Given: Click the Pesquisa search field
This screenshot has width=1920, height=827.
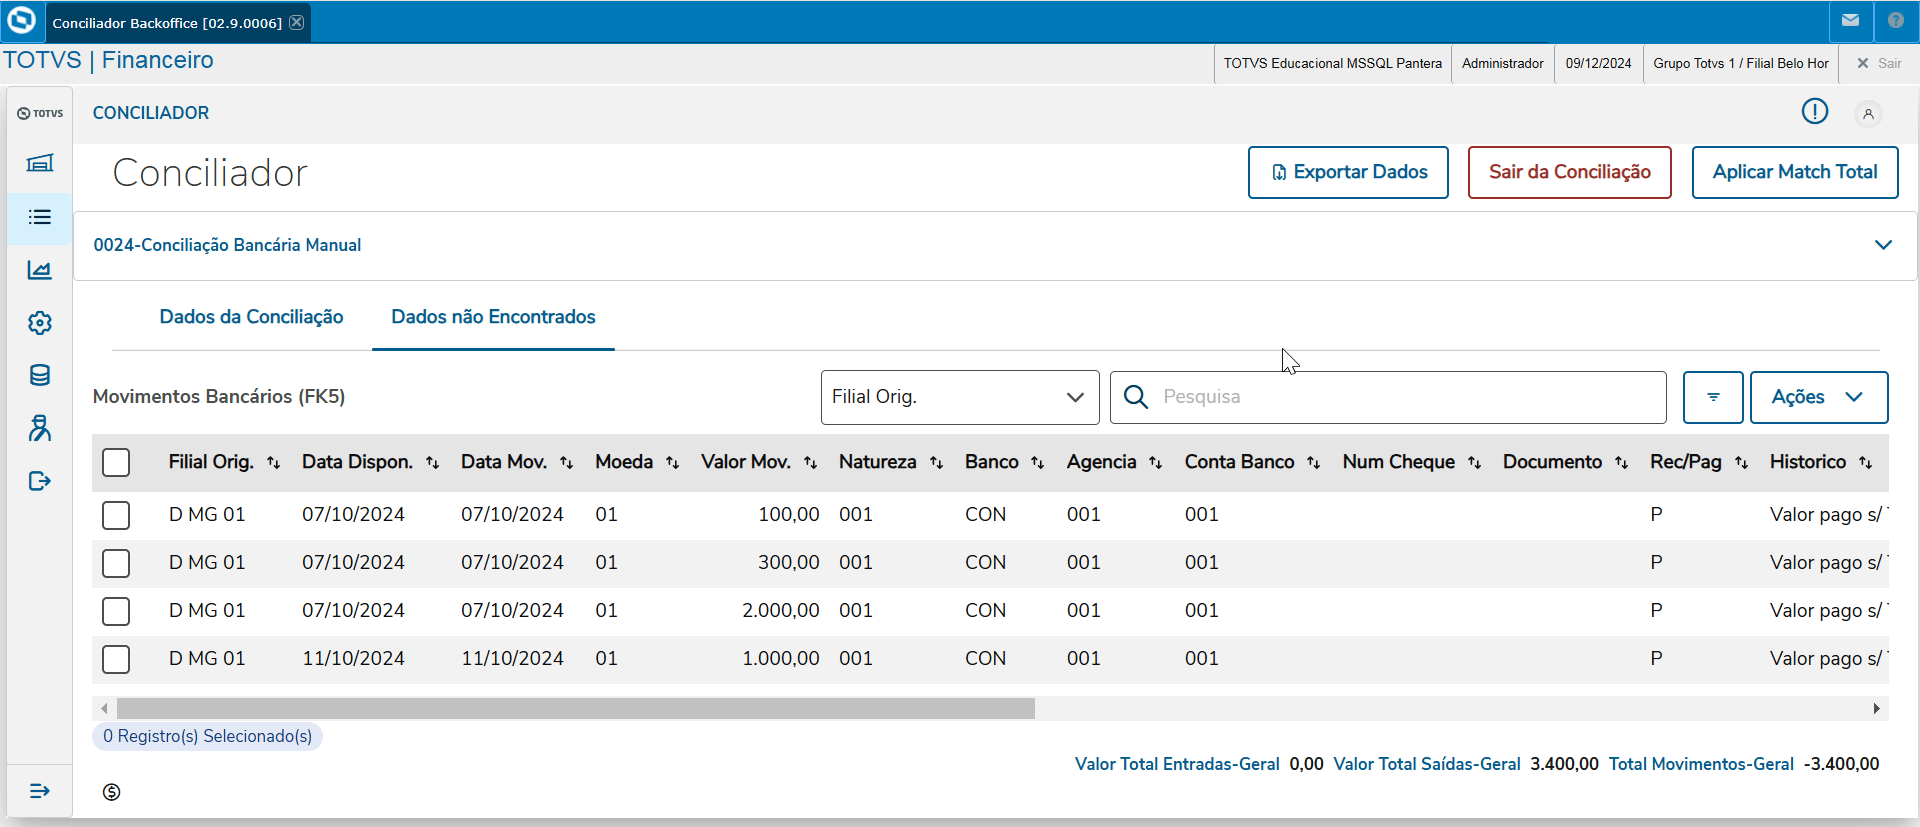Looking at the screenshot, I should (x=1388, y=397).
